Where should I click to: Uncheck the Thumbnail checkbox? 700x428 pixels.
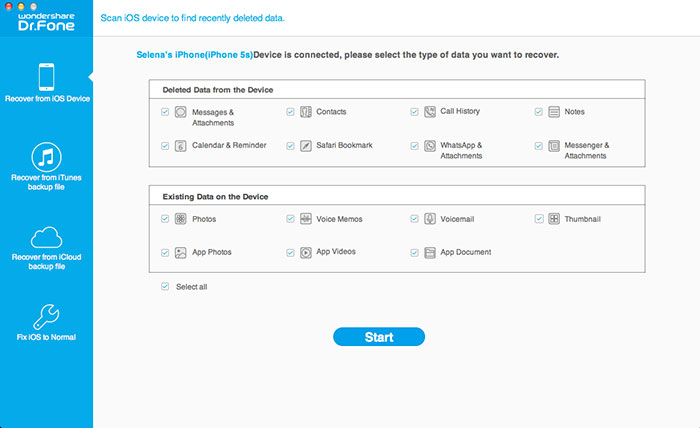[539, 218]
